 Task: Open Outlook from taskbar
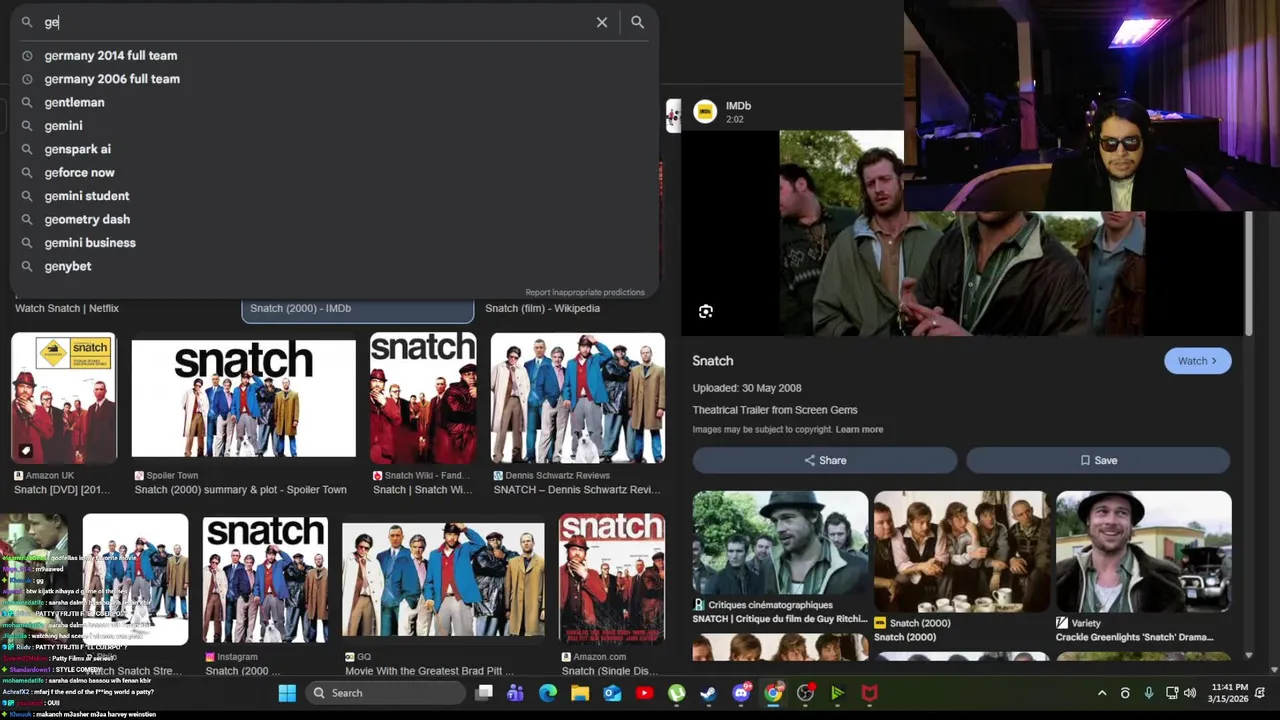(x=612, y=693)
